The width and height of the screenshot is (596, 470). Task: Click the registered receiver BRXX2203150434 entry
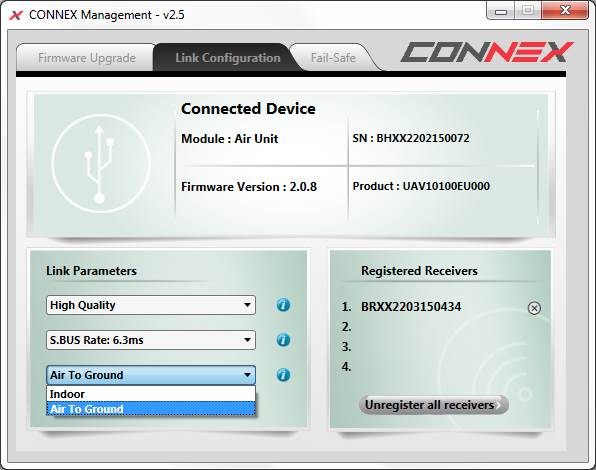coord(411,307)
